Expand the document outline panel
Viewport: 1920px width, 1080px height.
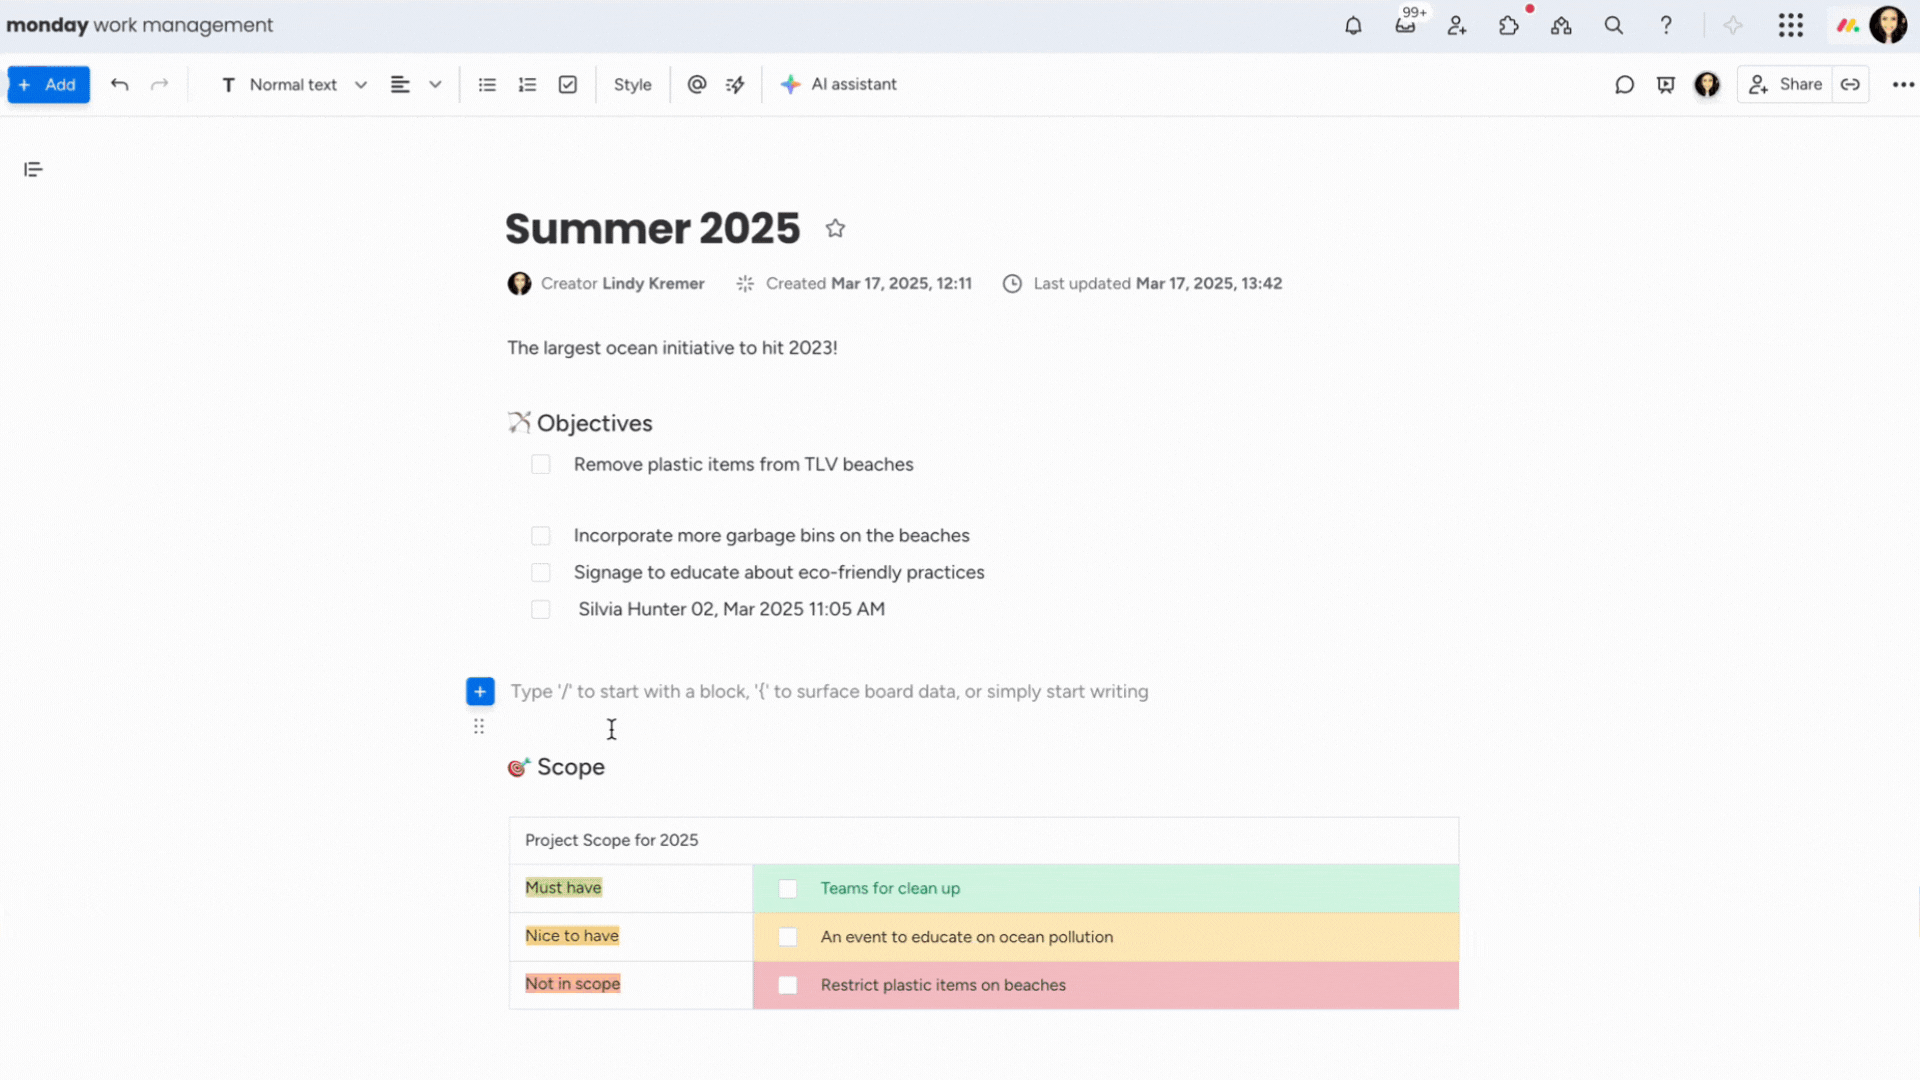33,168
